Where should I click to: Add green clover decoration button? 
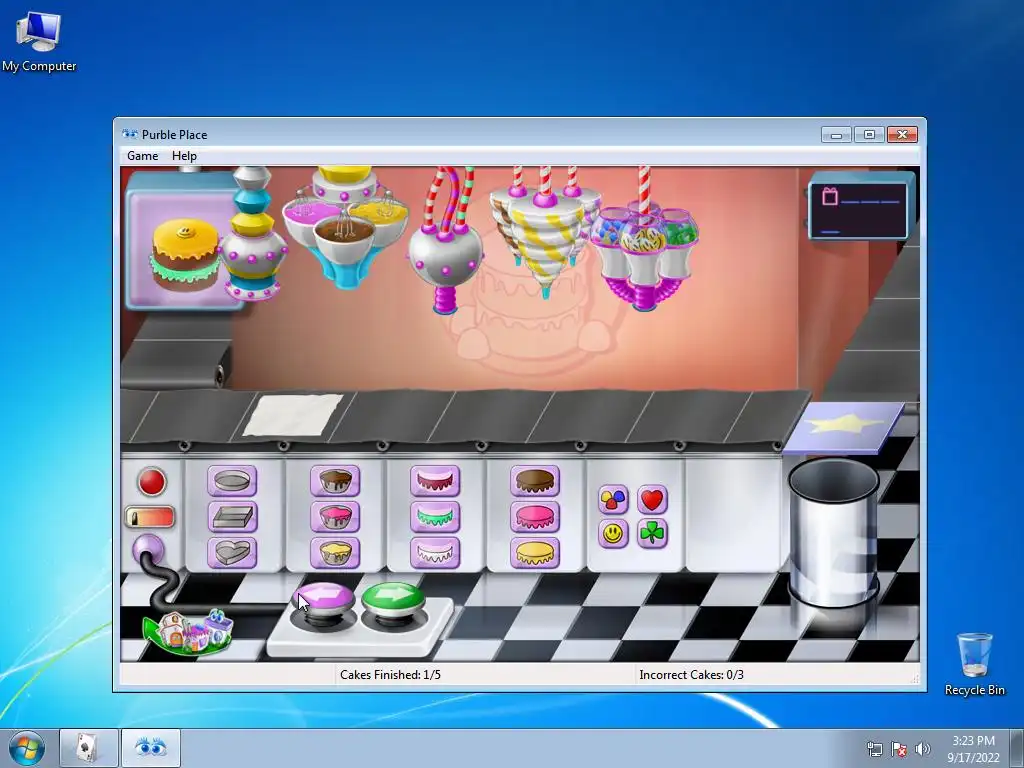[x=652, y=534]
